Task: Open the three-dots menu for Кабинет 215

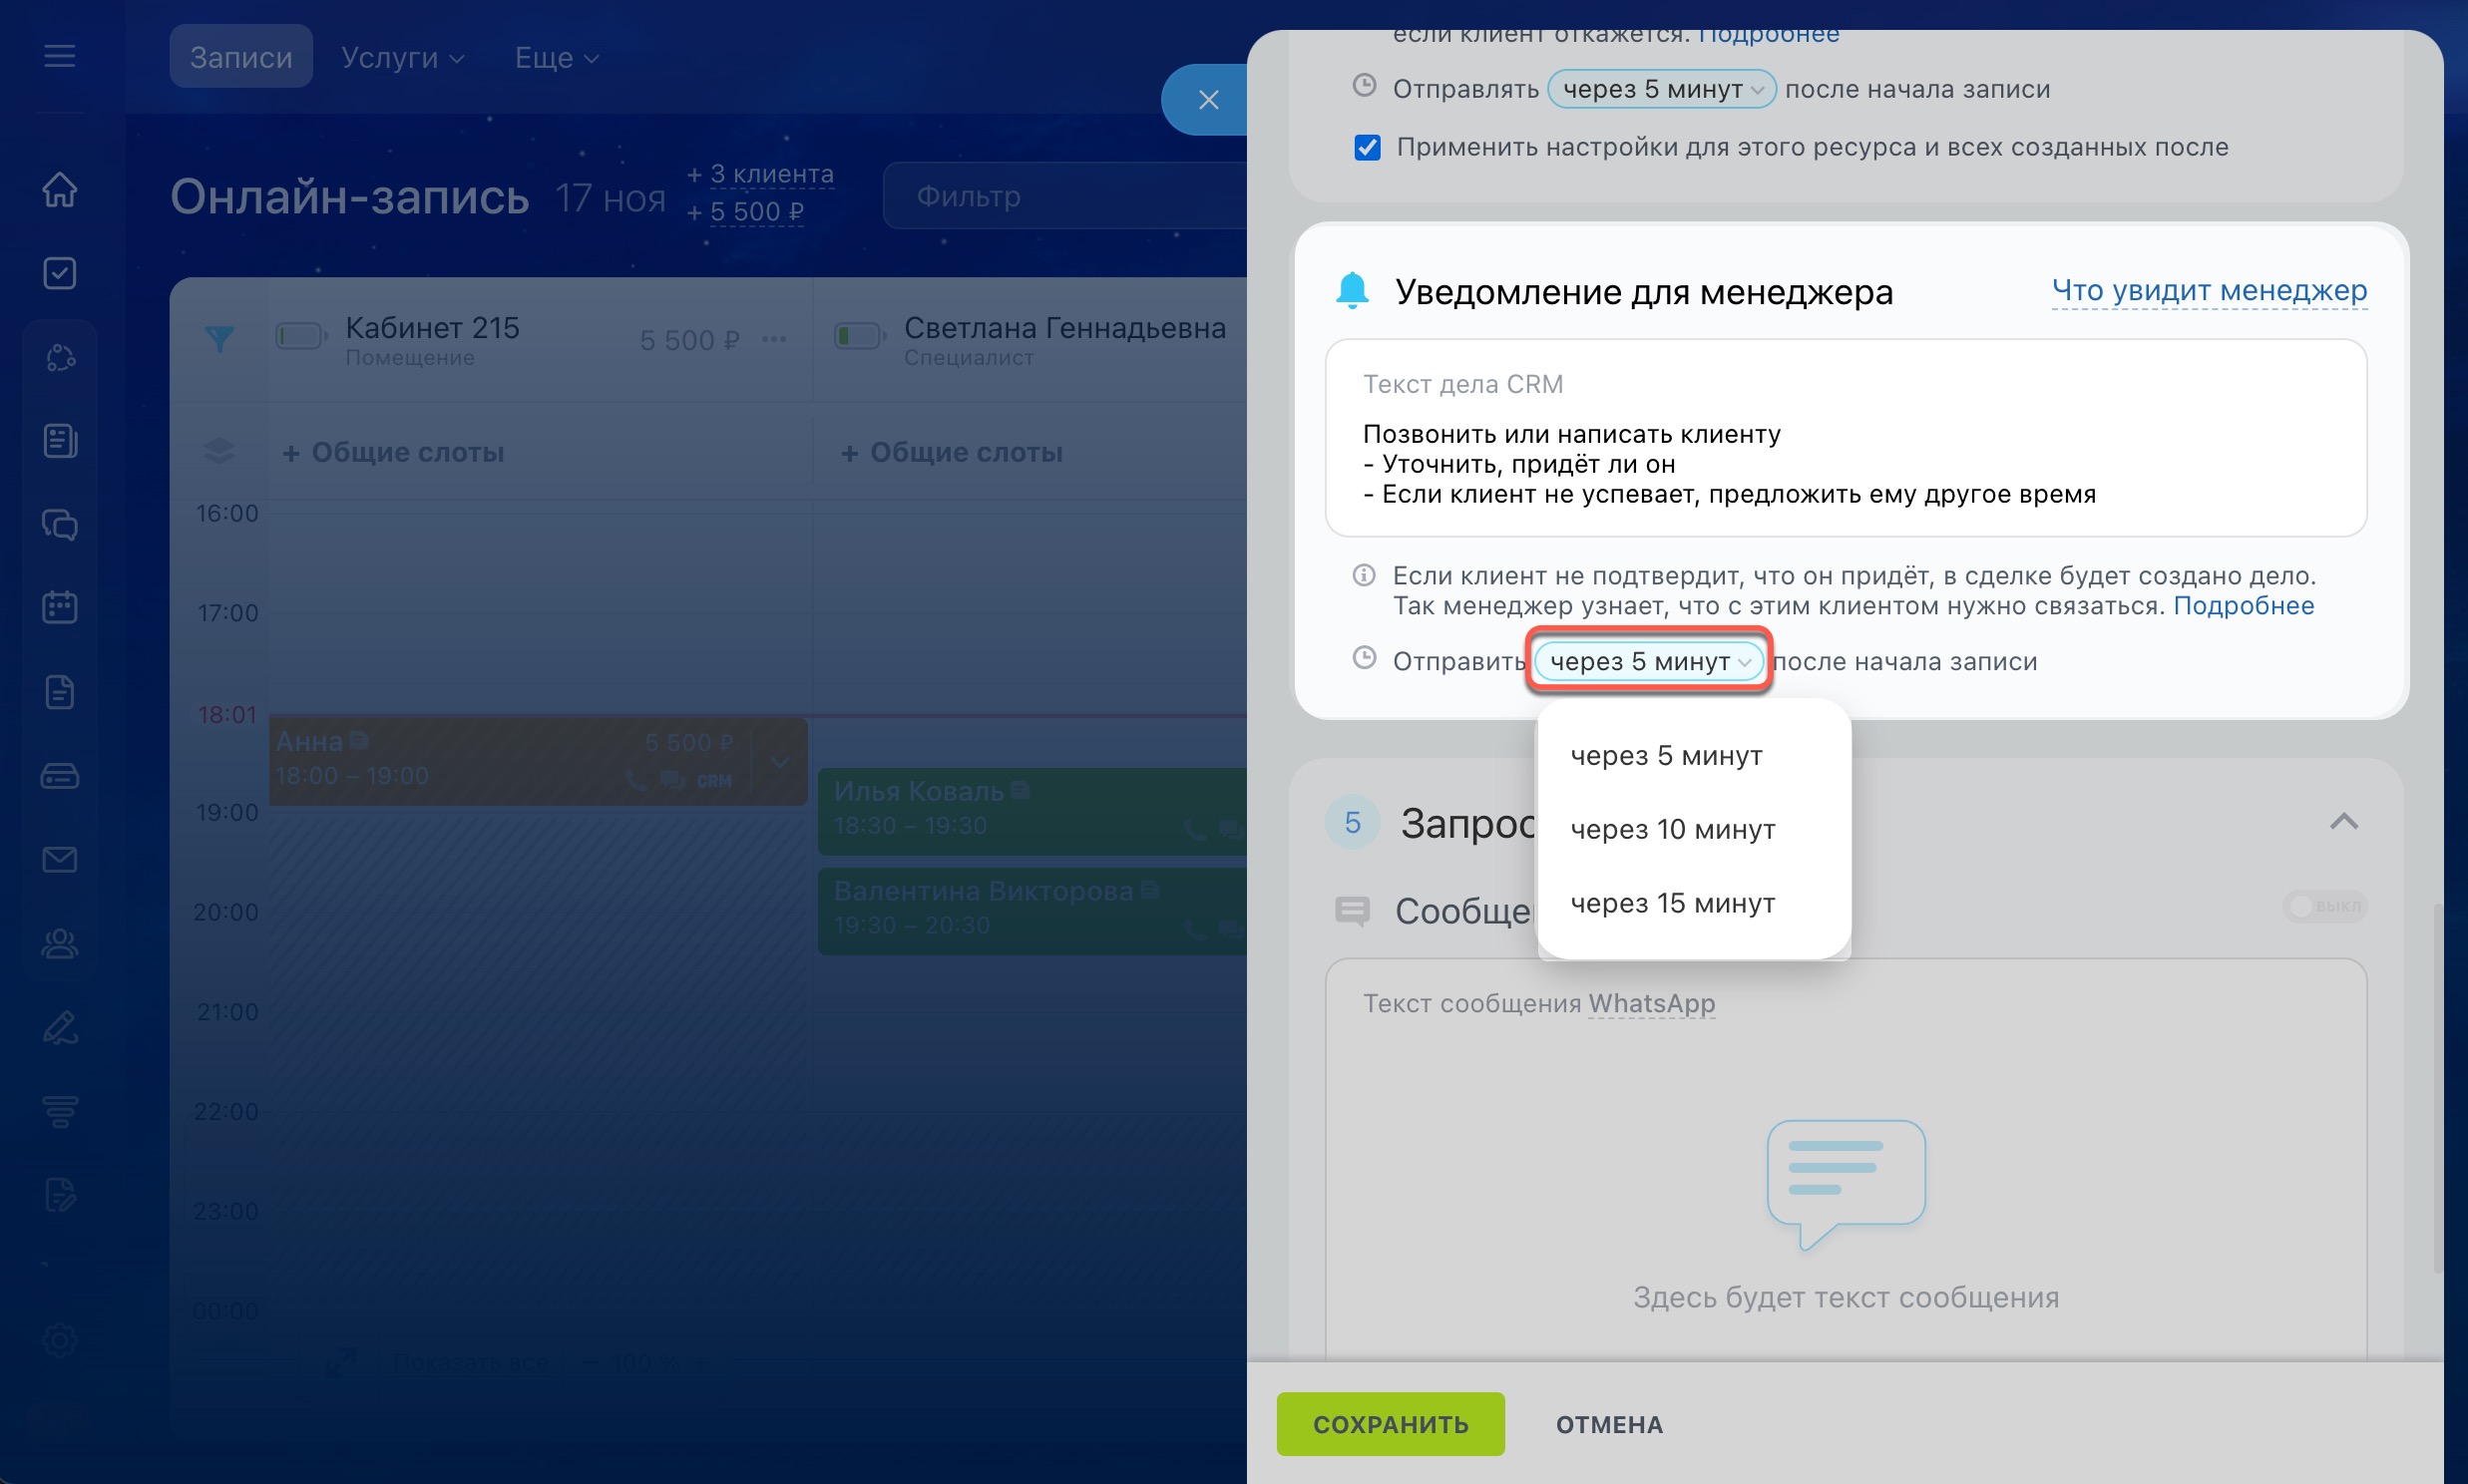Action: tap(774, 339)
